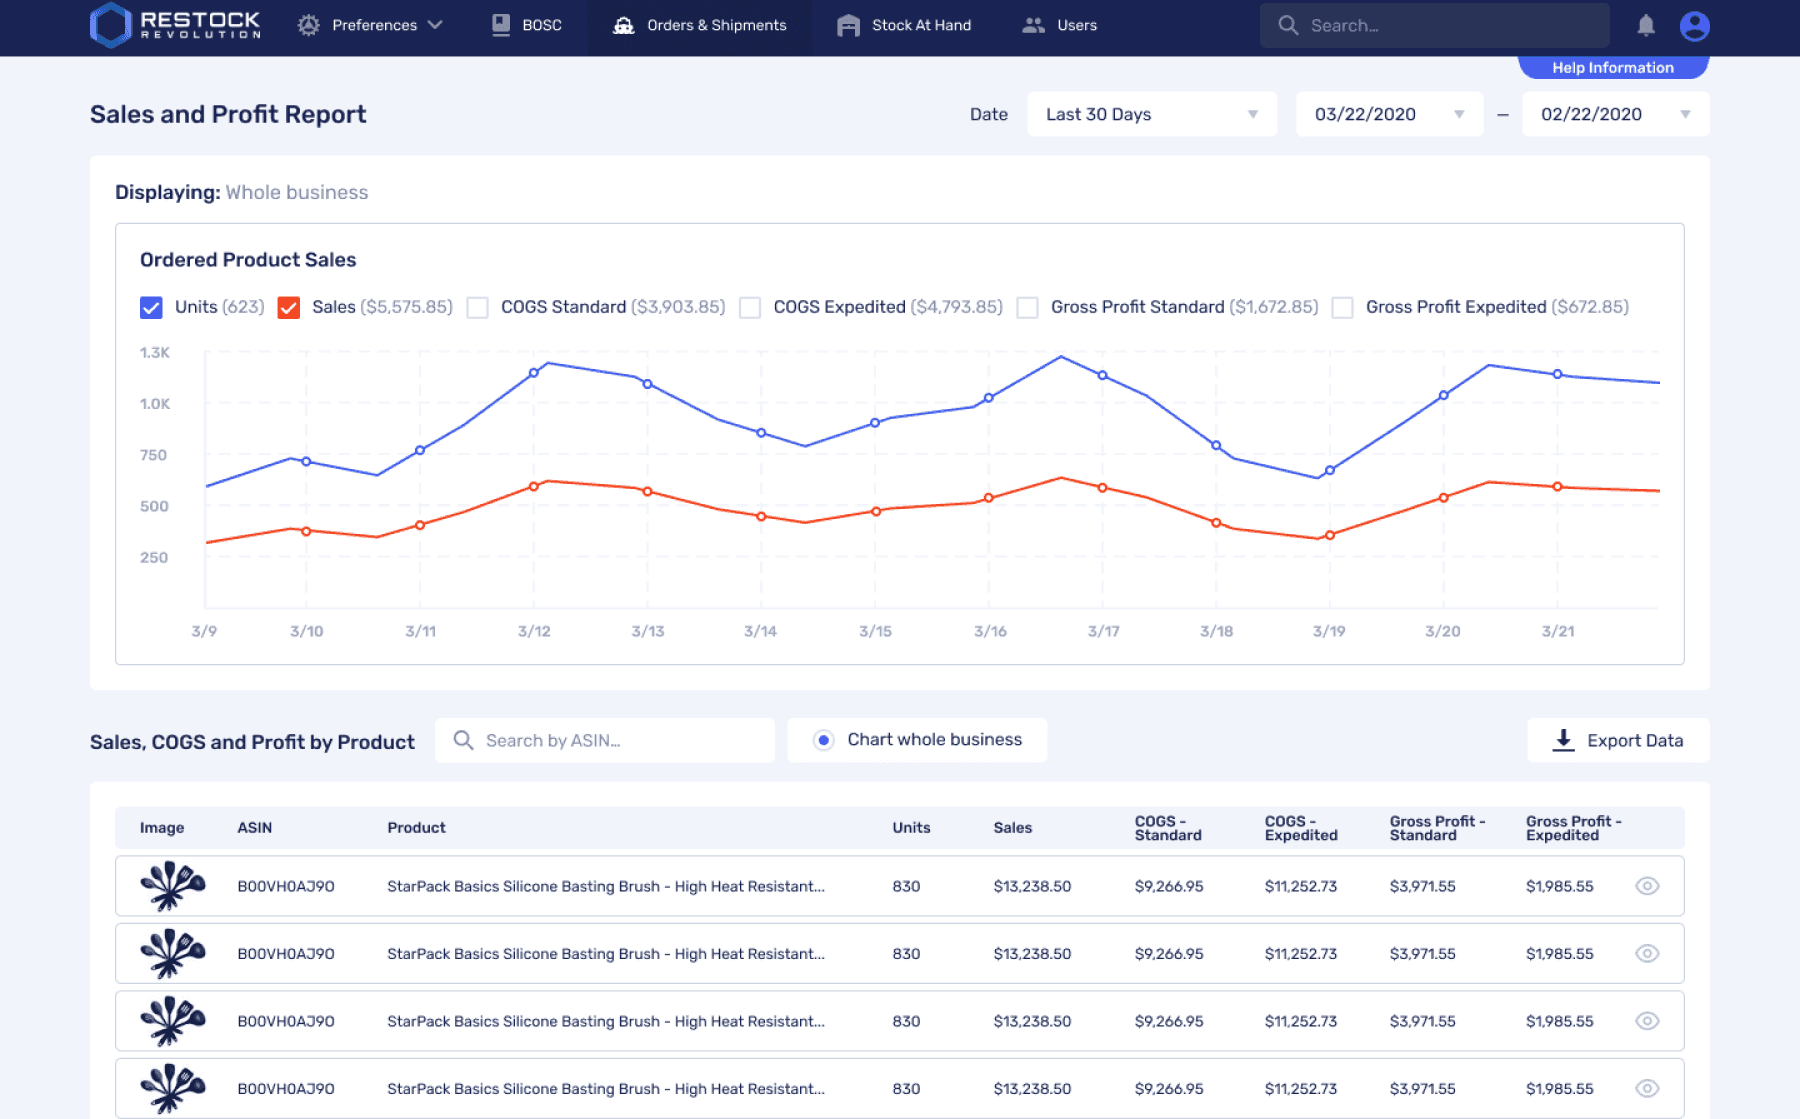The height and width of the screenshot is (1119, 1800).
Task: Click the Units column header
Action: pyautogui.click(x=911, y=828)
